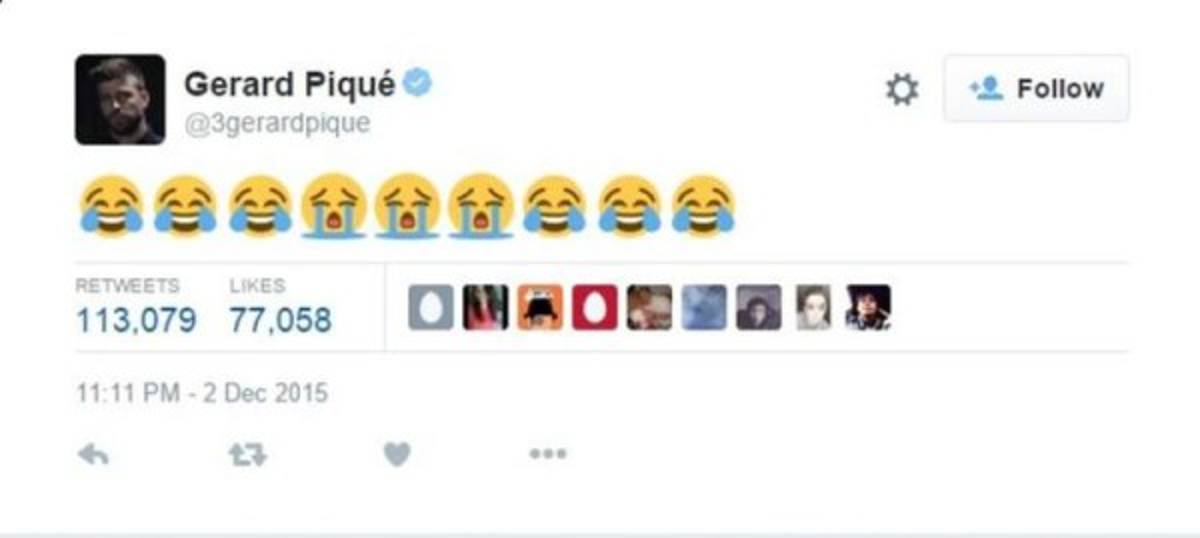This screenshot has width=1200, height=538.
Task: Open Gerard Piqué's profile picture
Action: (120, 99)
